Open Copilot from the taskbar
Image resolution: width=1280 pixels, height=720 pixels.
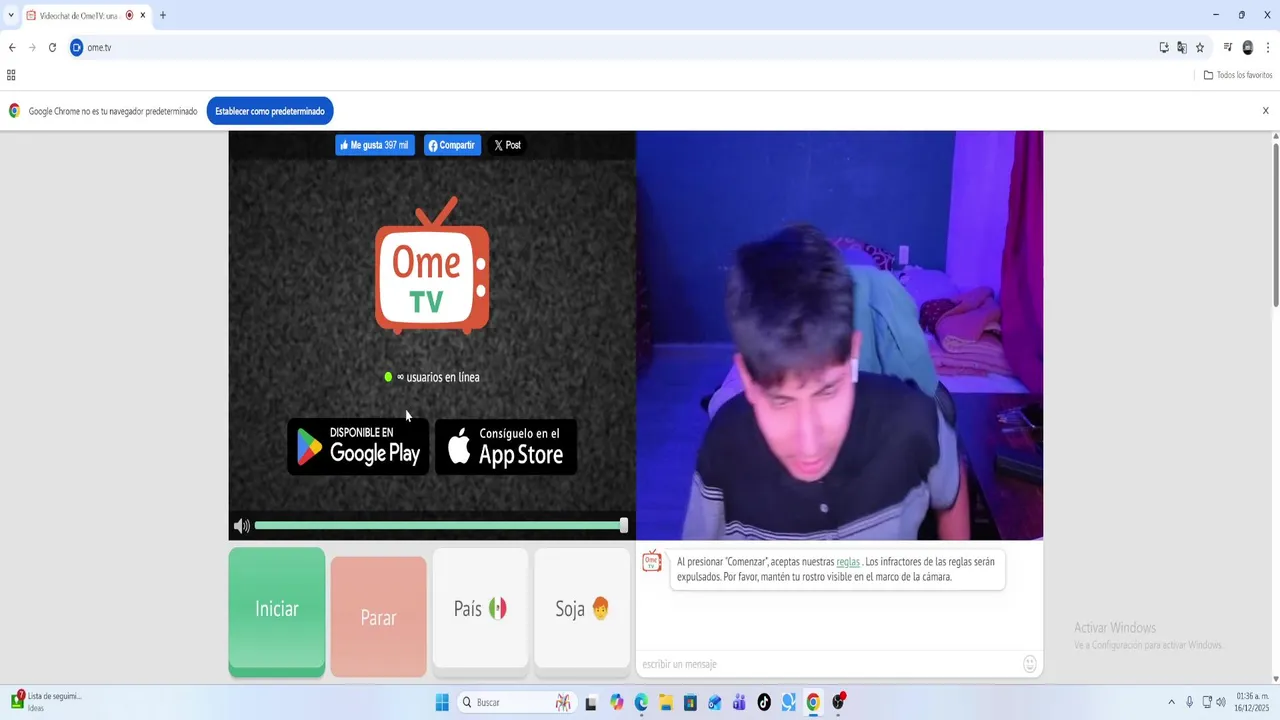tap(616, 702)
